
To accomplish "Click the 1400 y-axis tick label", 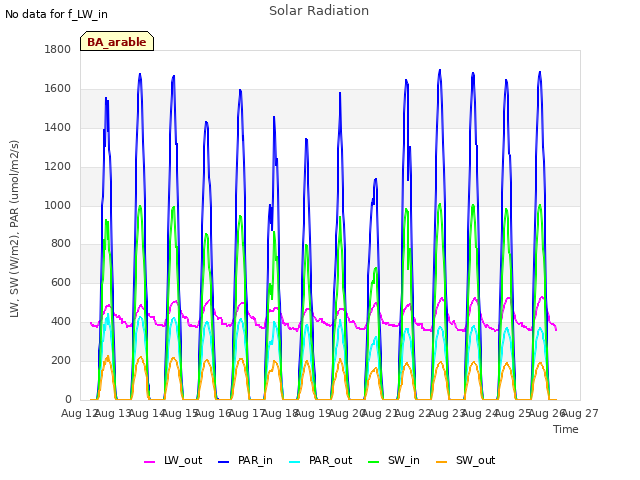I will (x=58, y=127).
